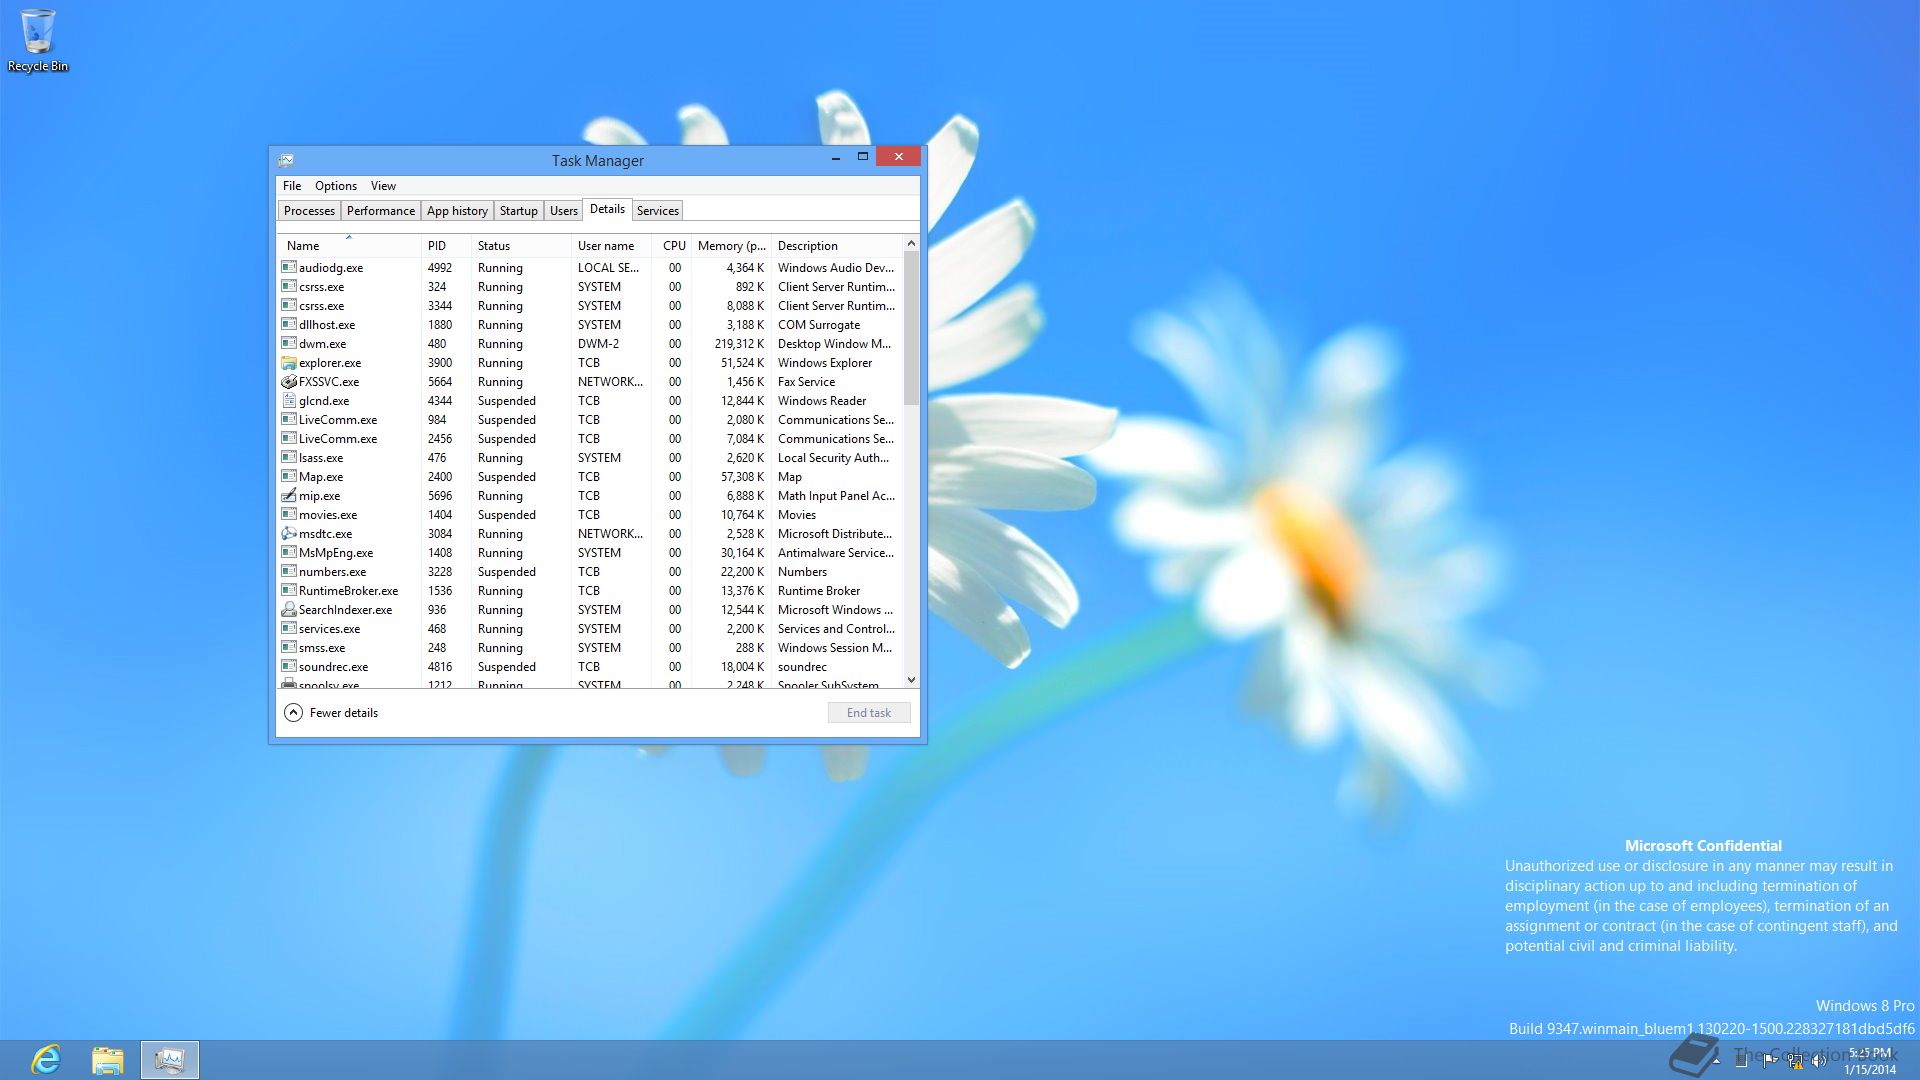The image size is (1920, 1080).
Task: Open the Options menu
Action: tap(335, 186)
